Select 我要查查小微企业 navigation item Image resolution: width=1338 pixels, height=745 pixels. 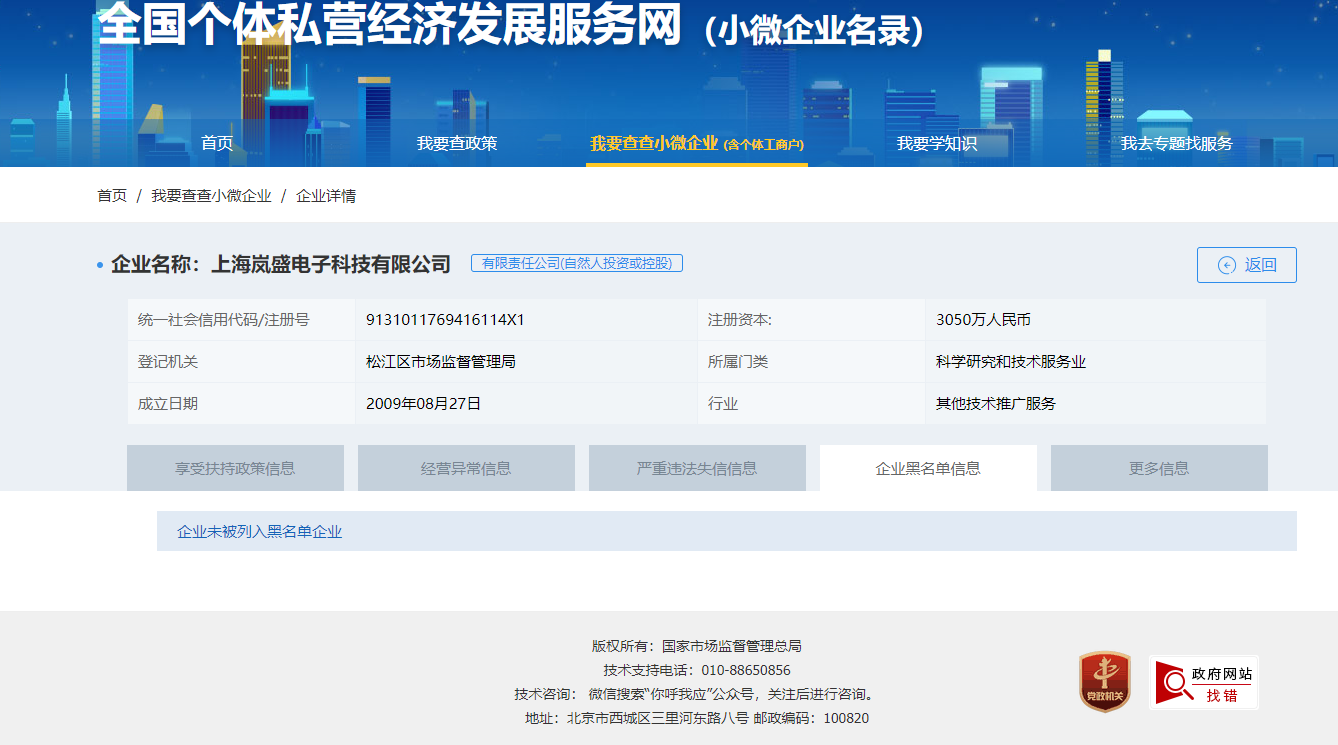[697, 143]
